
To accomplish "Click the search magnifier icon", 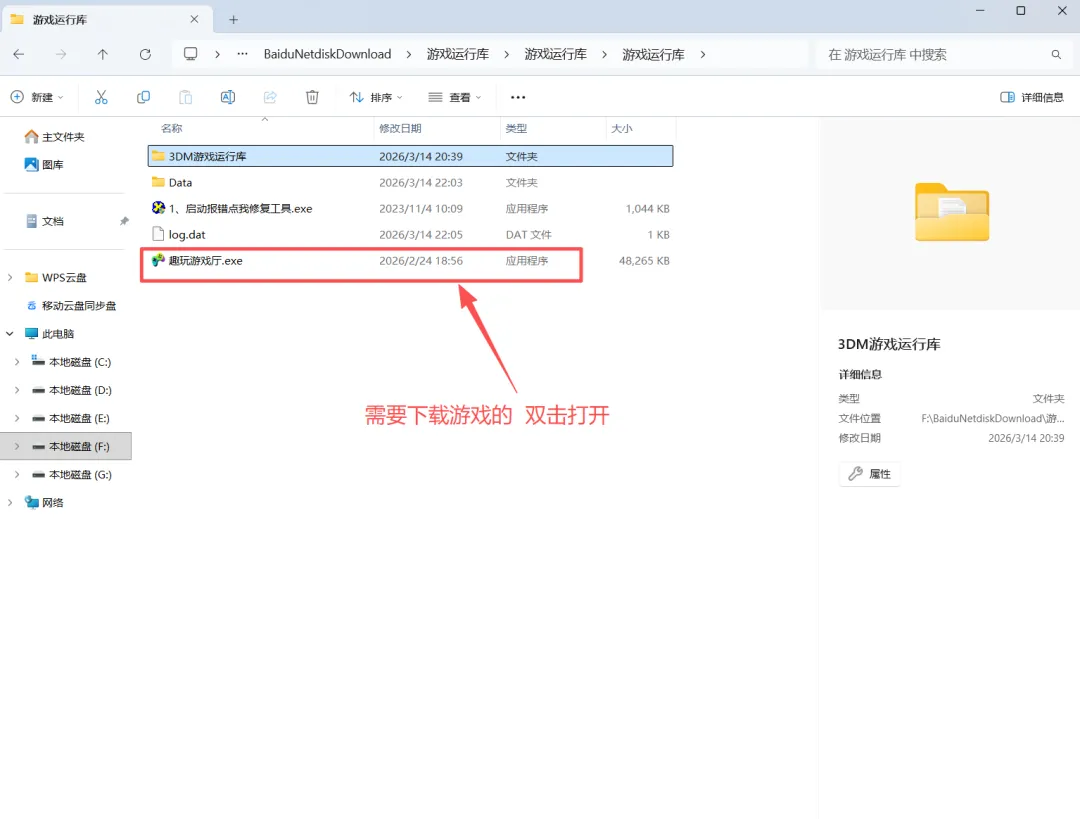I will click(x=1056, y=54).
